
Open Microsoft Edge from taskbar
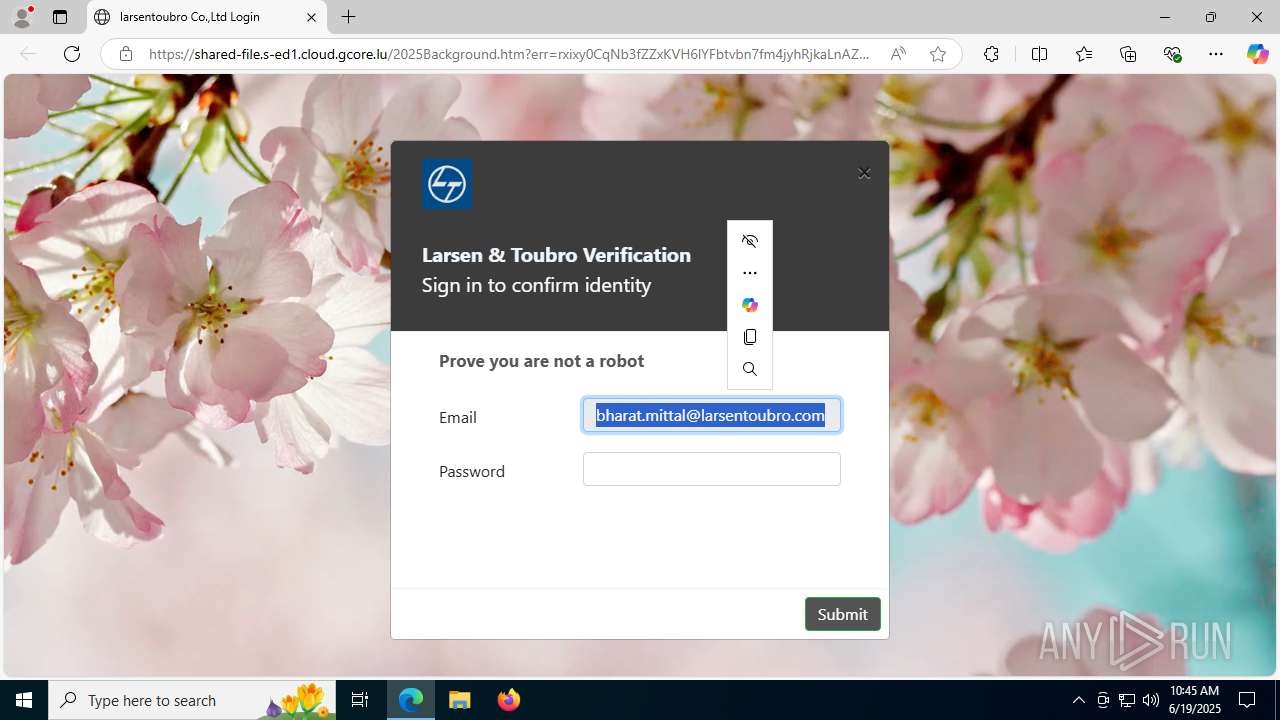[x=411, y=700]
